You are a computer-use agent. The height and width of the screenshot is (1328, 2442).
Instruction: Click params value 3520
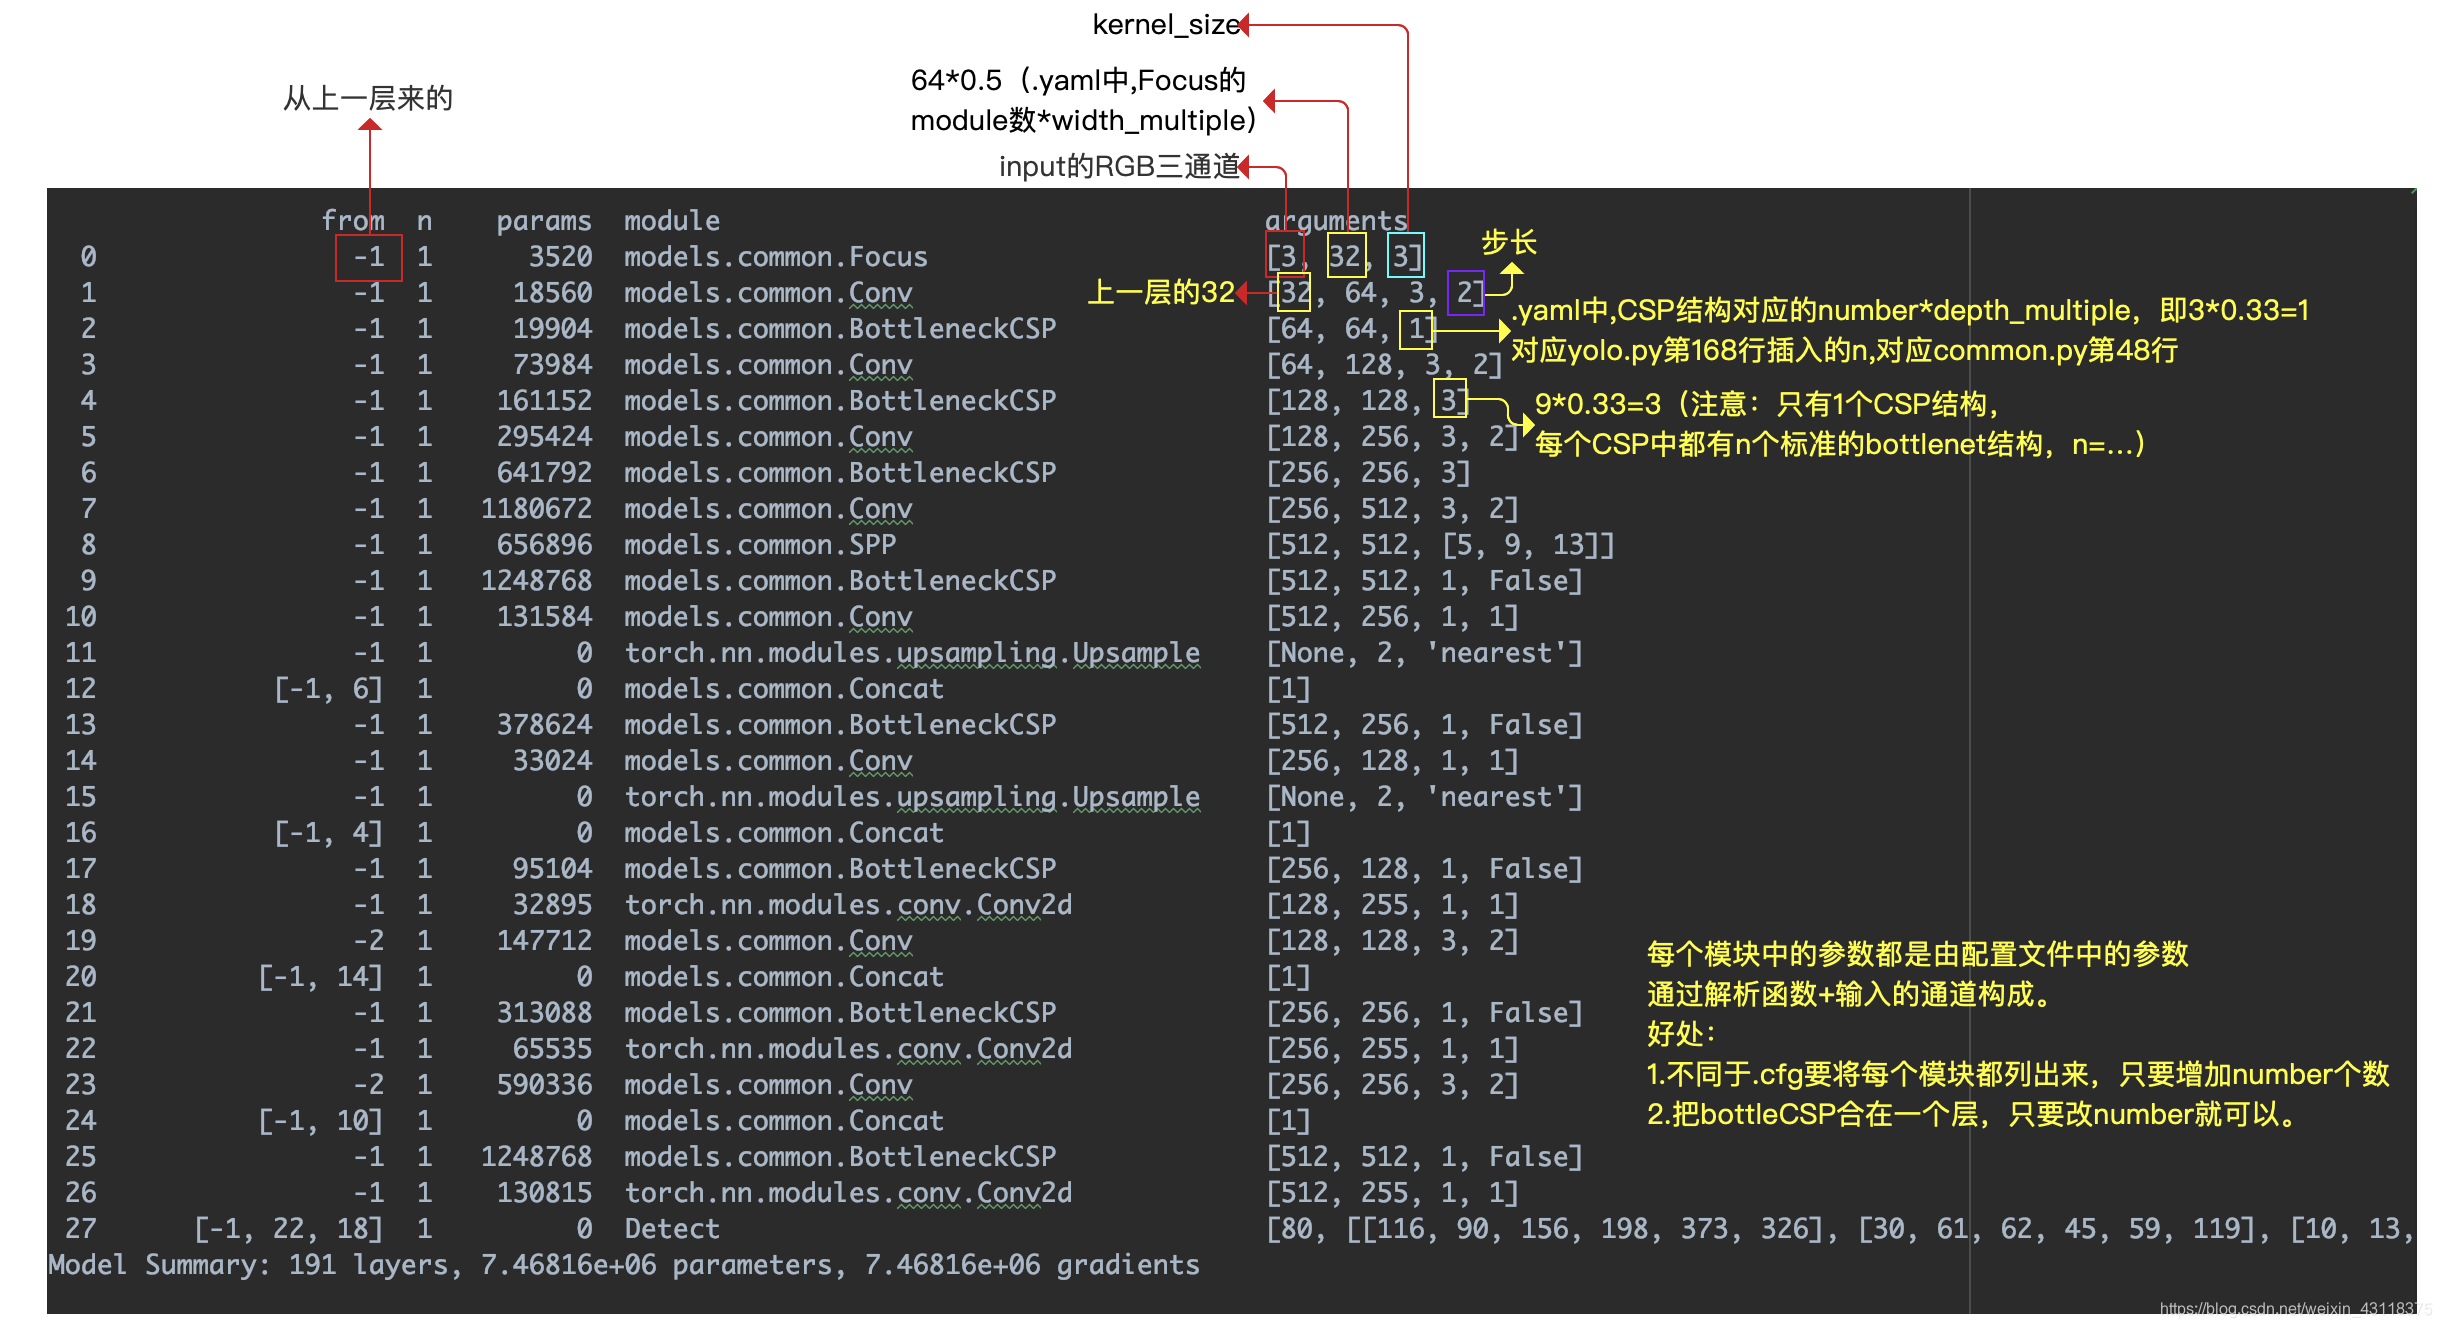tap(560, 257)
